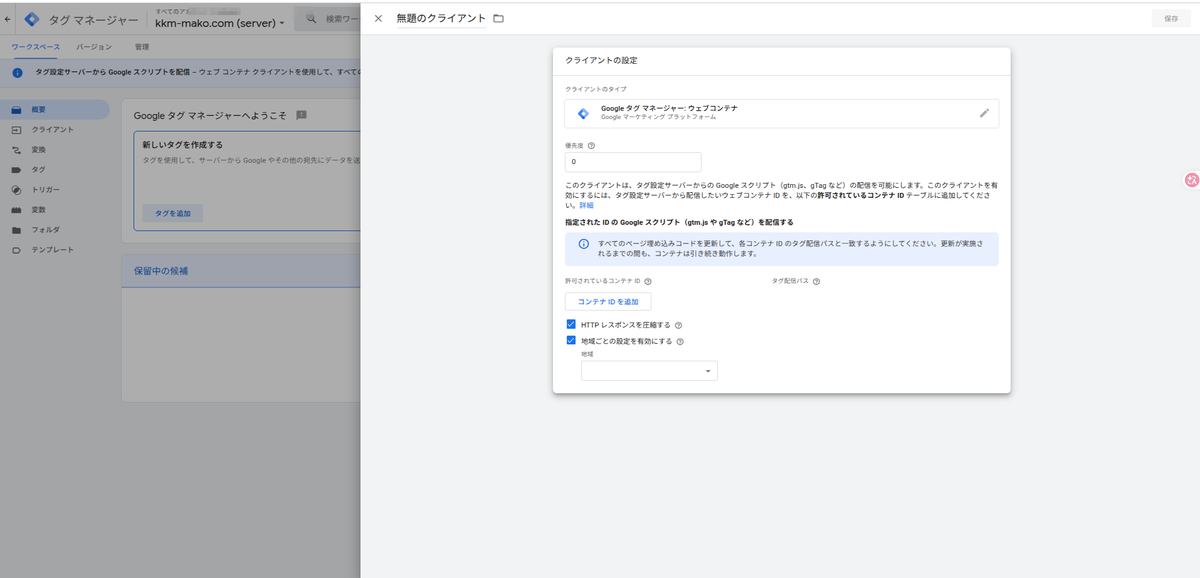Open help icon beside タグ配信パス
1200x578 pixels.
816,282
